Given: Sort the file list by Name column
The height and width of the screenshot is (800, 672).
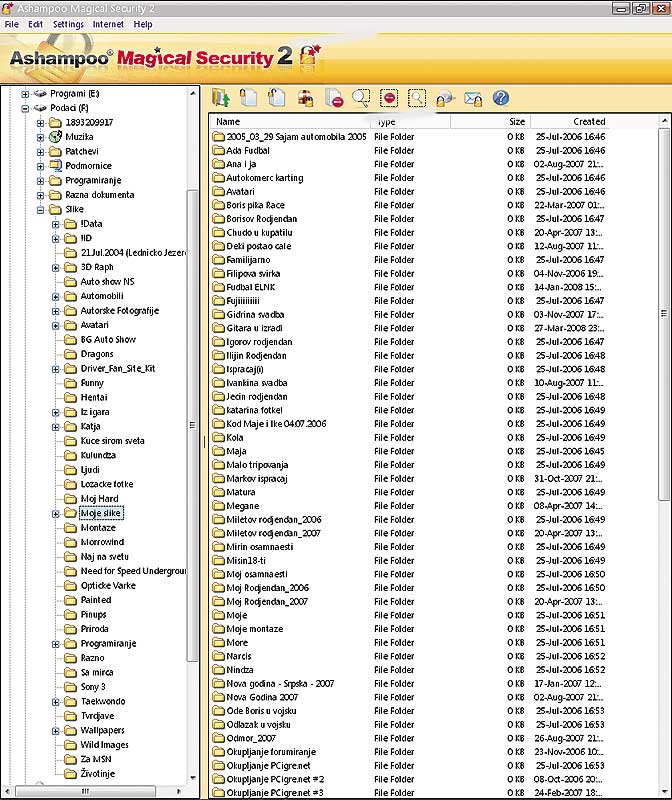Looking at the screenshot, I should (x=290, y=121).
